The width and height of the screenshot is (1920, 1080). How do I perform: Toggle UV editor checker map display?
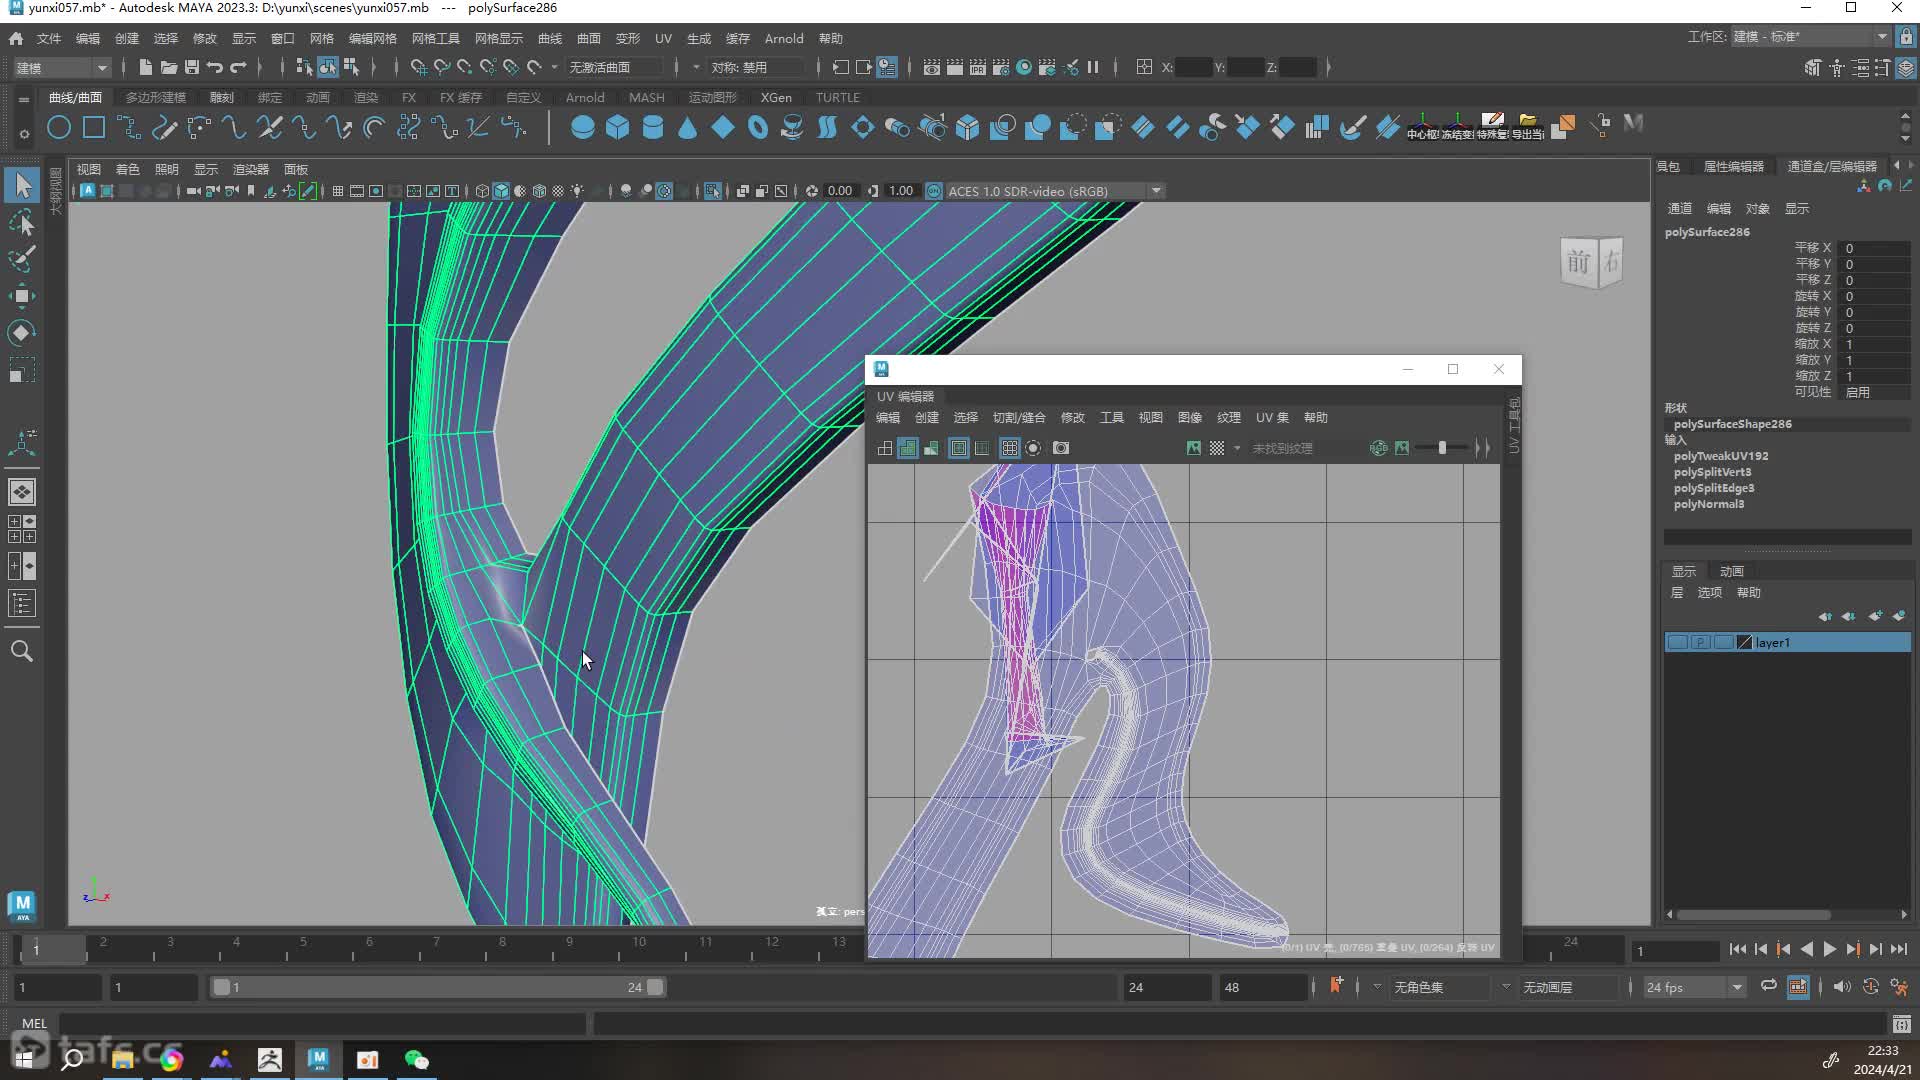click(x=1217, y=448)
